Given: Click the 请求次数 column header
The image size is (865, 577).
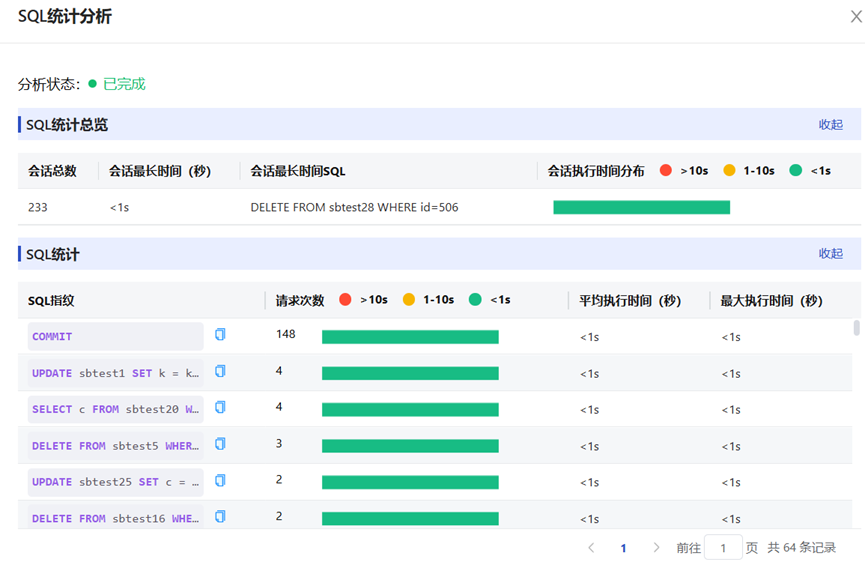Looking at the screenshot, I should click(x=300, y=301).
